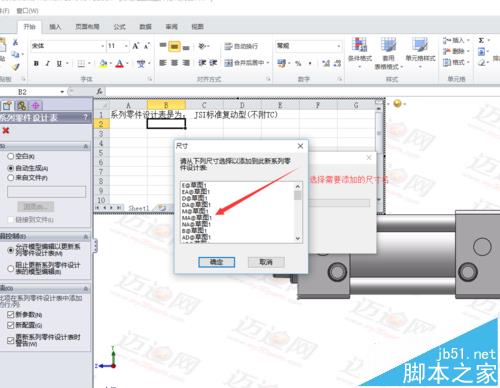
Task: Center cell text horizontally
Action: tap(174, 63)
